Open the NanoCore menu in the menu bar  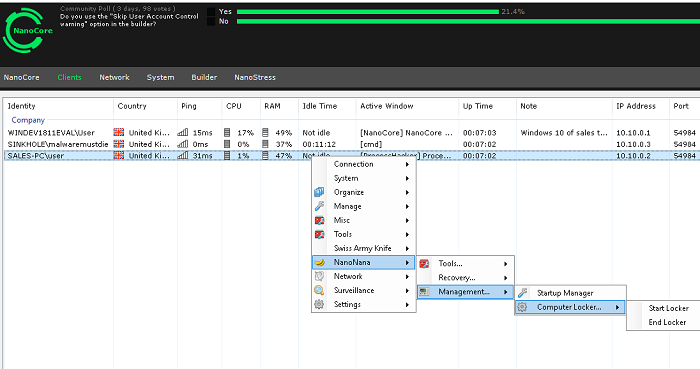21,77
